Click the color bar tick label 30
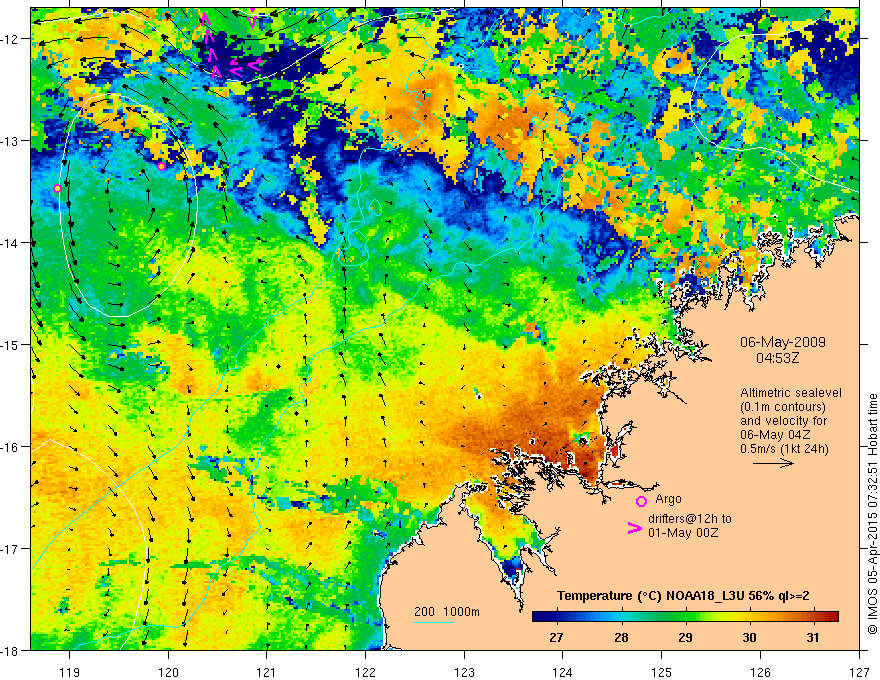880x680 pixels. tap(749, 637)
